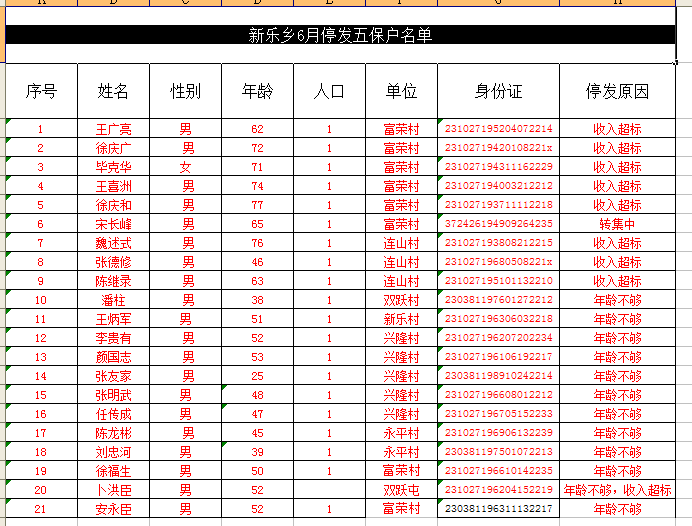The width and height of the screenshot is (692, 526).
Task: Select the age cell 38 for 潘柱
Action: pos(257,300)
